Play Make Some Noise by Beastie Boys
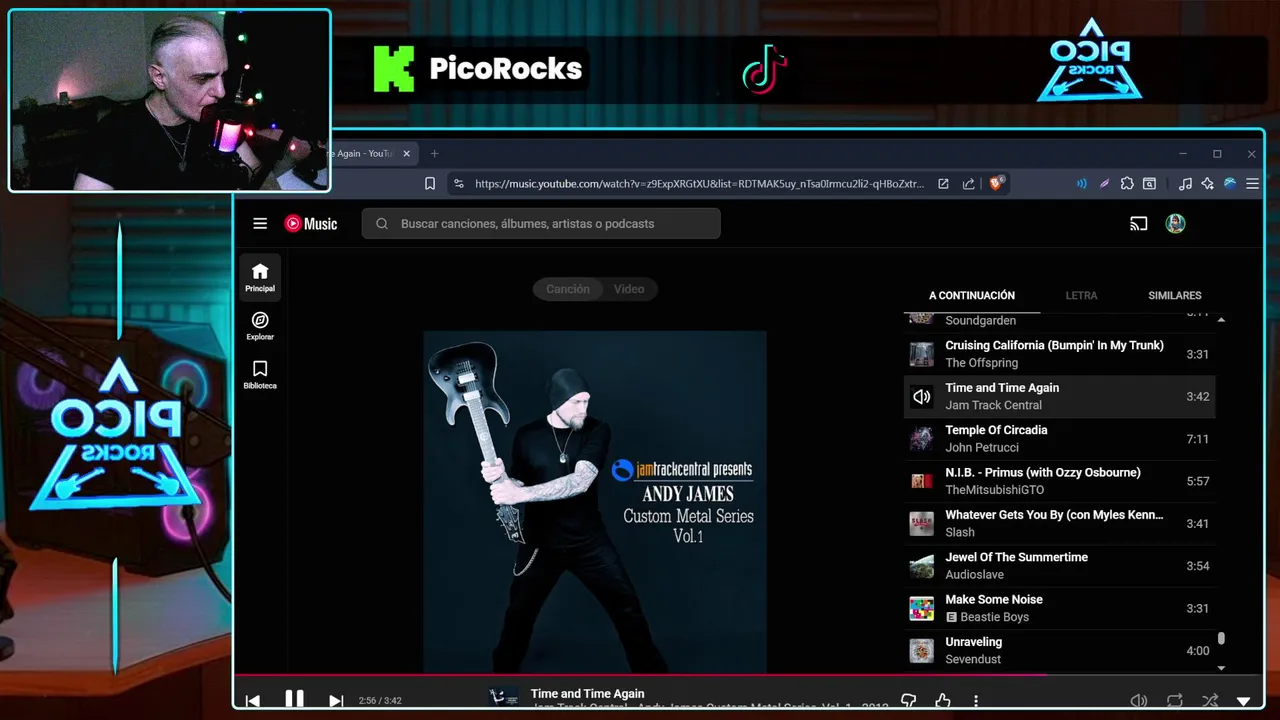The image size is (1280, 720). 1059,608
